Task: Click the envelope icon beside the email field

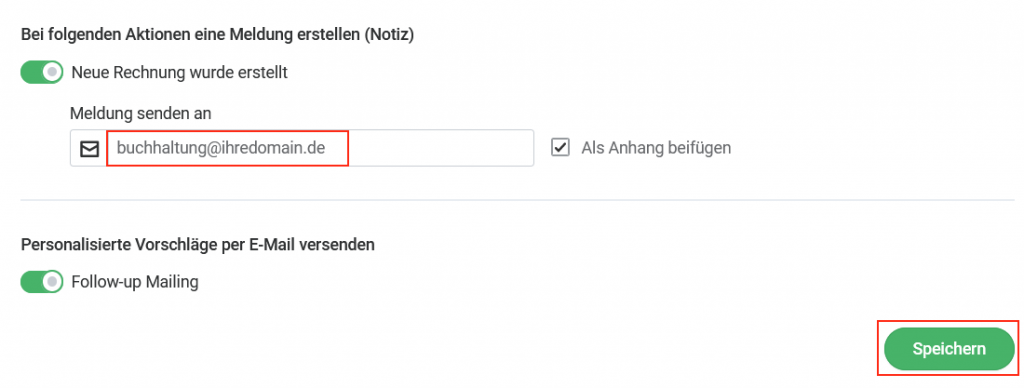Action: 89,148
